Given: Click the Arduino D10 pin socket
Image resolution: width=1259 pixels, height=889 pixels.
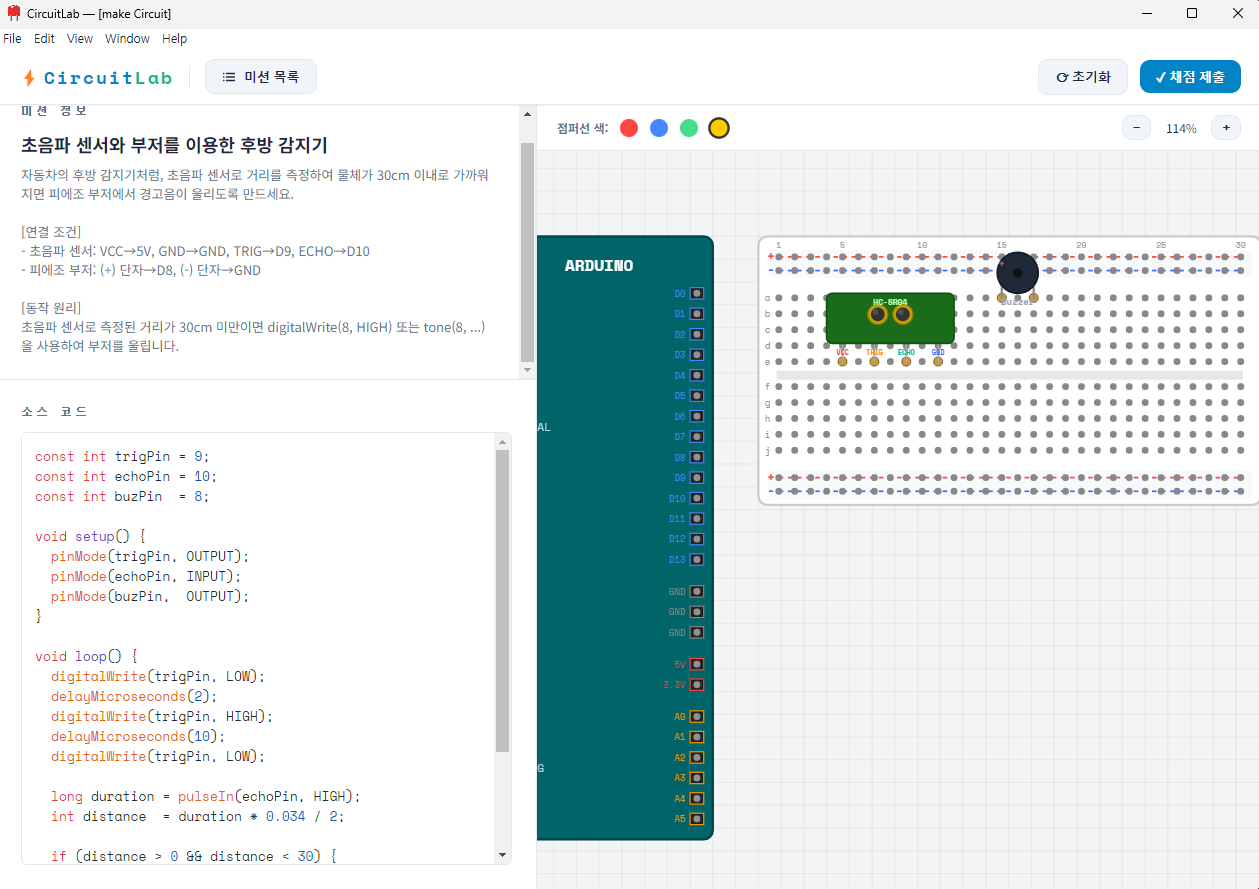Looking at the screenshot, I should (x=697, y=498).
